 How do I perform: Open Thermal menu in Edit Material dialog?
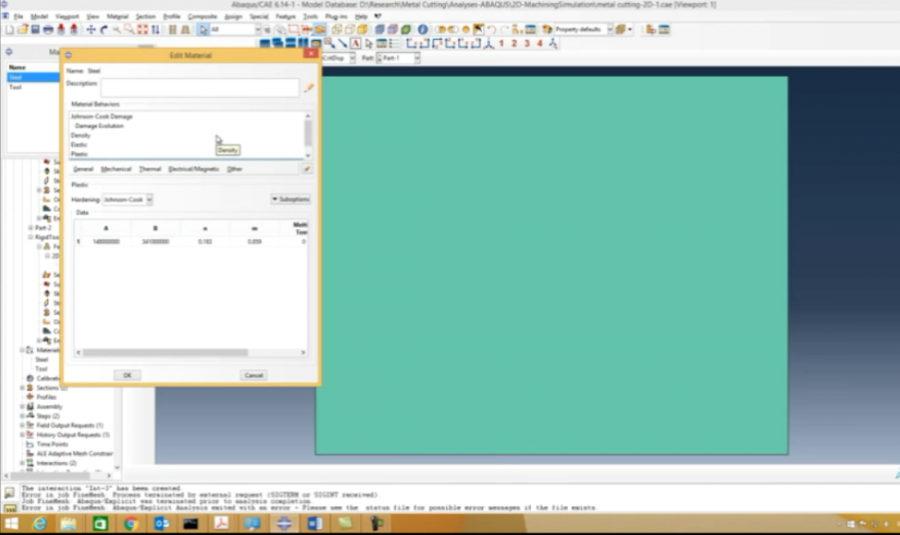150,169
